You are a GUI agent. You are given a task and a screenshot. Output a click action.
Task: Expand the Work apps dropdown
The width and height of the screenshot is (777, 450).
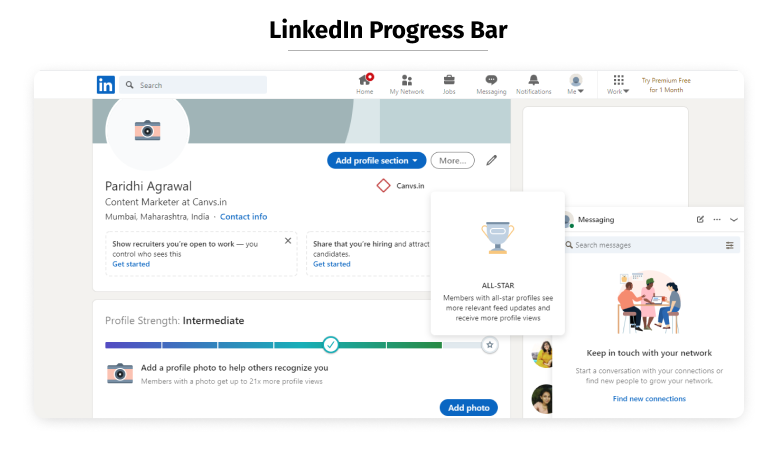point(618,84)
